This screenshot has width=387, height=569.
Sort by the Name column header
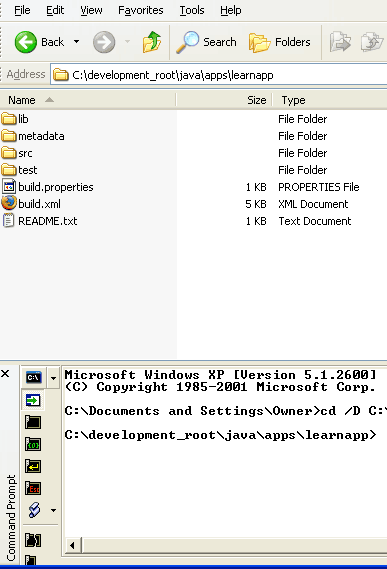(x=88, y=100)
